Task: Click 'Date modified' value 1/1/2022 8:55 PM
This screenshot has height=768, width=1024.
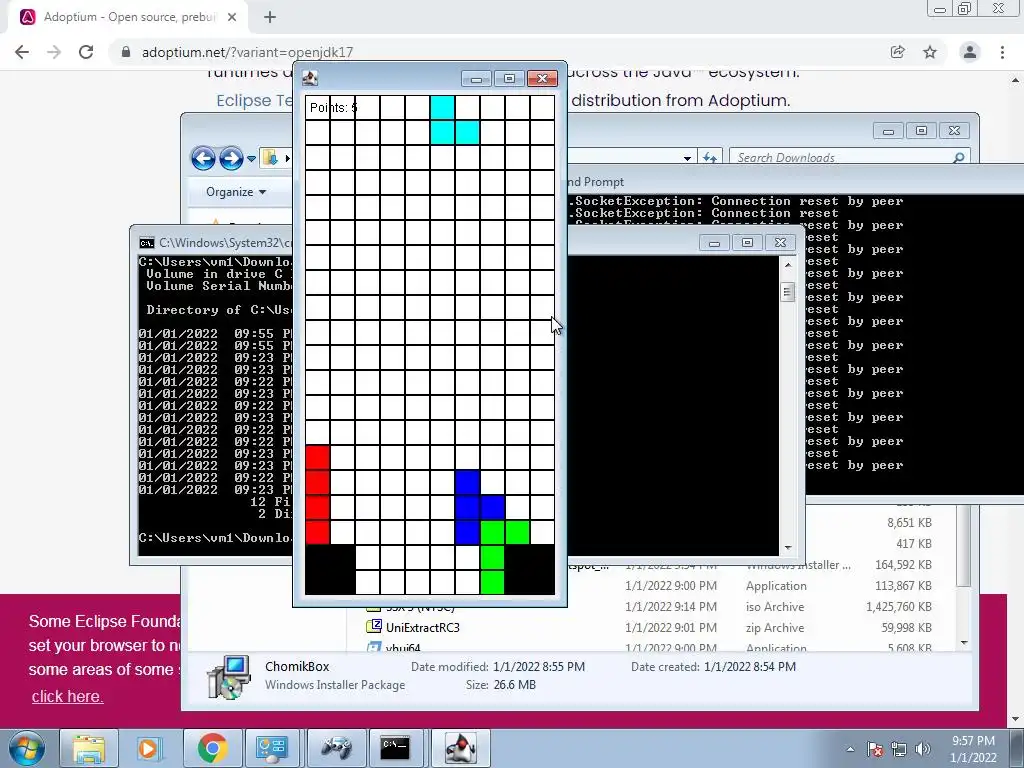Action: click(x=539, y=667)
